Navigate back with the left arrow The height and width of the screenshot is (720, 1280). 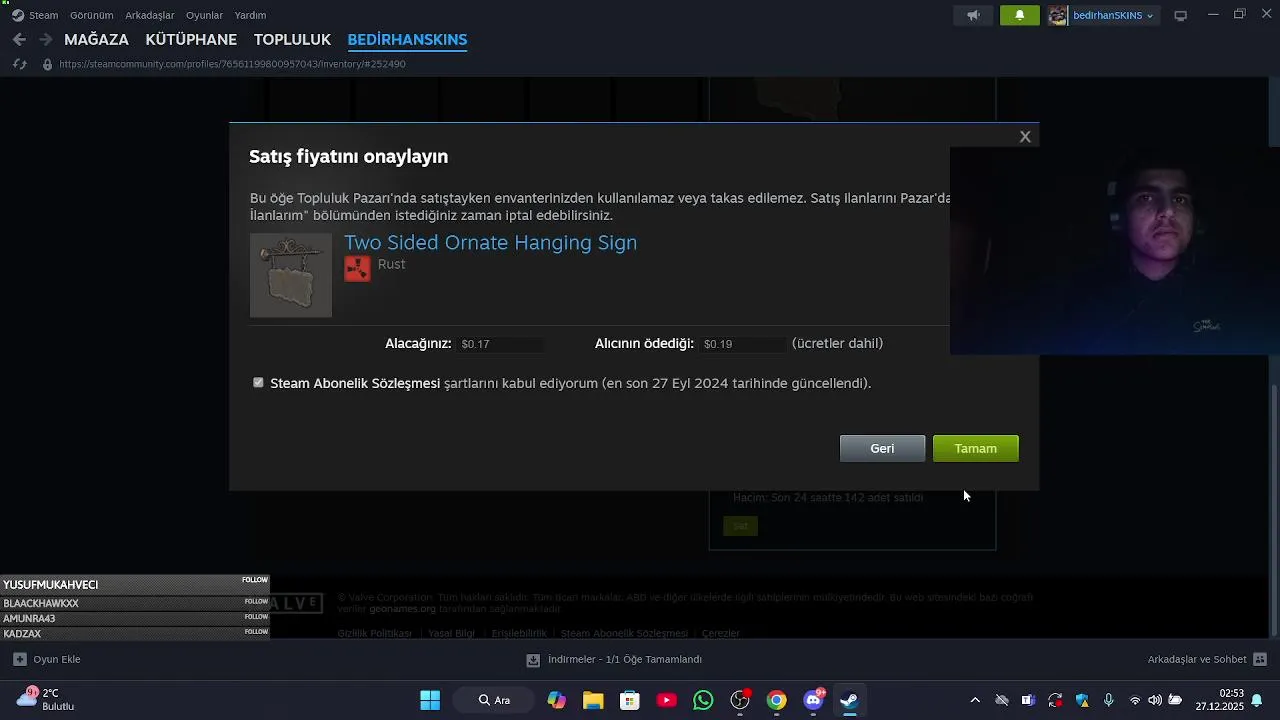[x=19, y=39]
